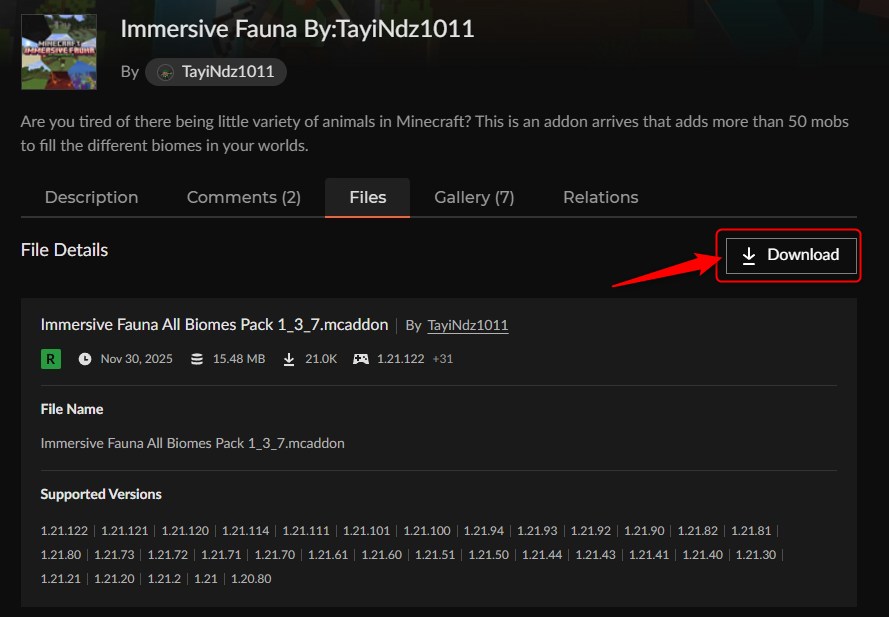This screenshot has height=617, width=889.
Task: Click supported version 1.21.50
Action: point(488,555)
